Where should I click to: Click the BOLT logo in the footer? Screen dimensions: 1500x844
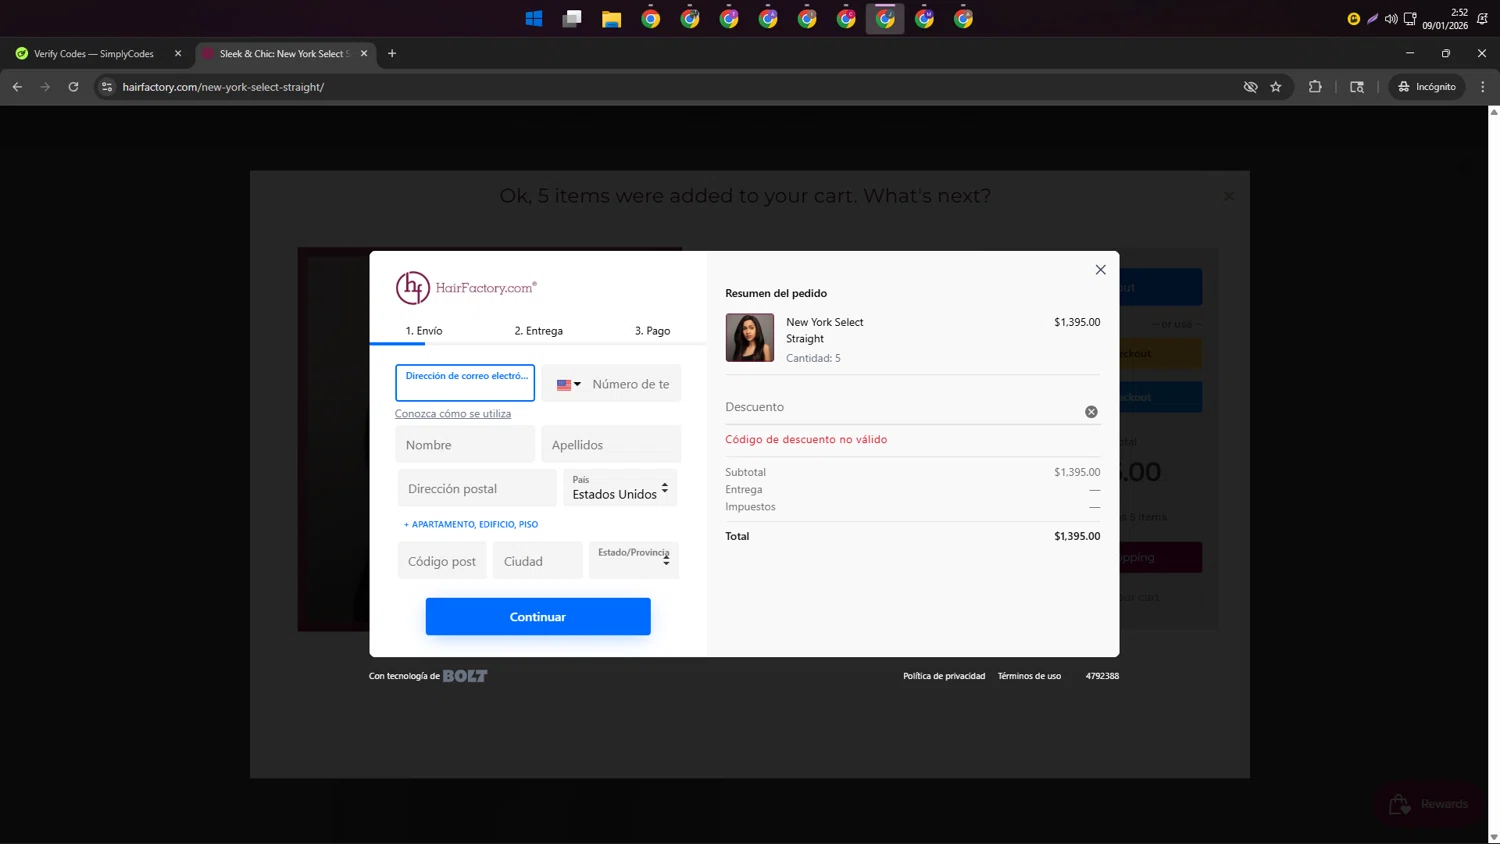pyautogui.click(x=465, y=676)
